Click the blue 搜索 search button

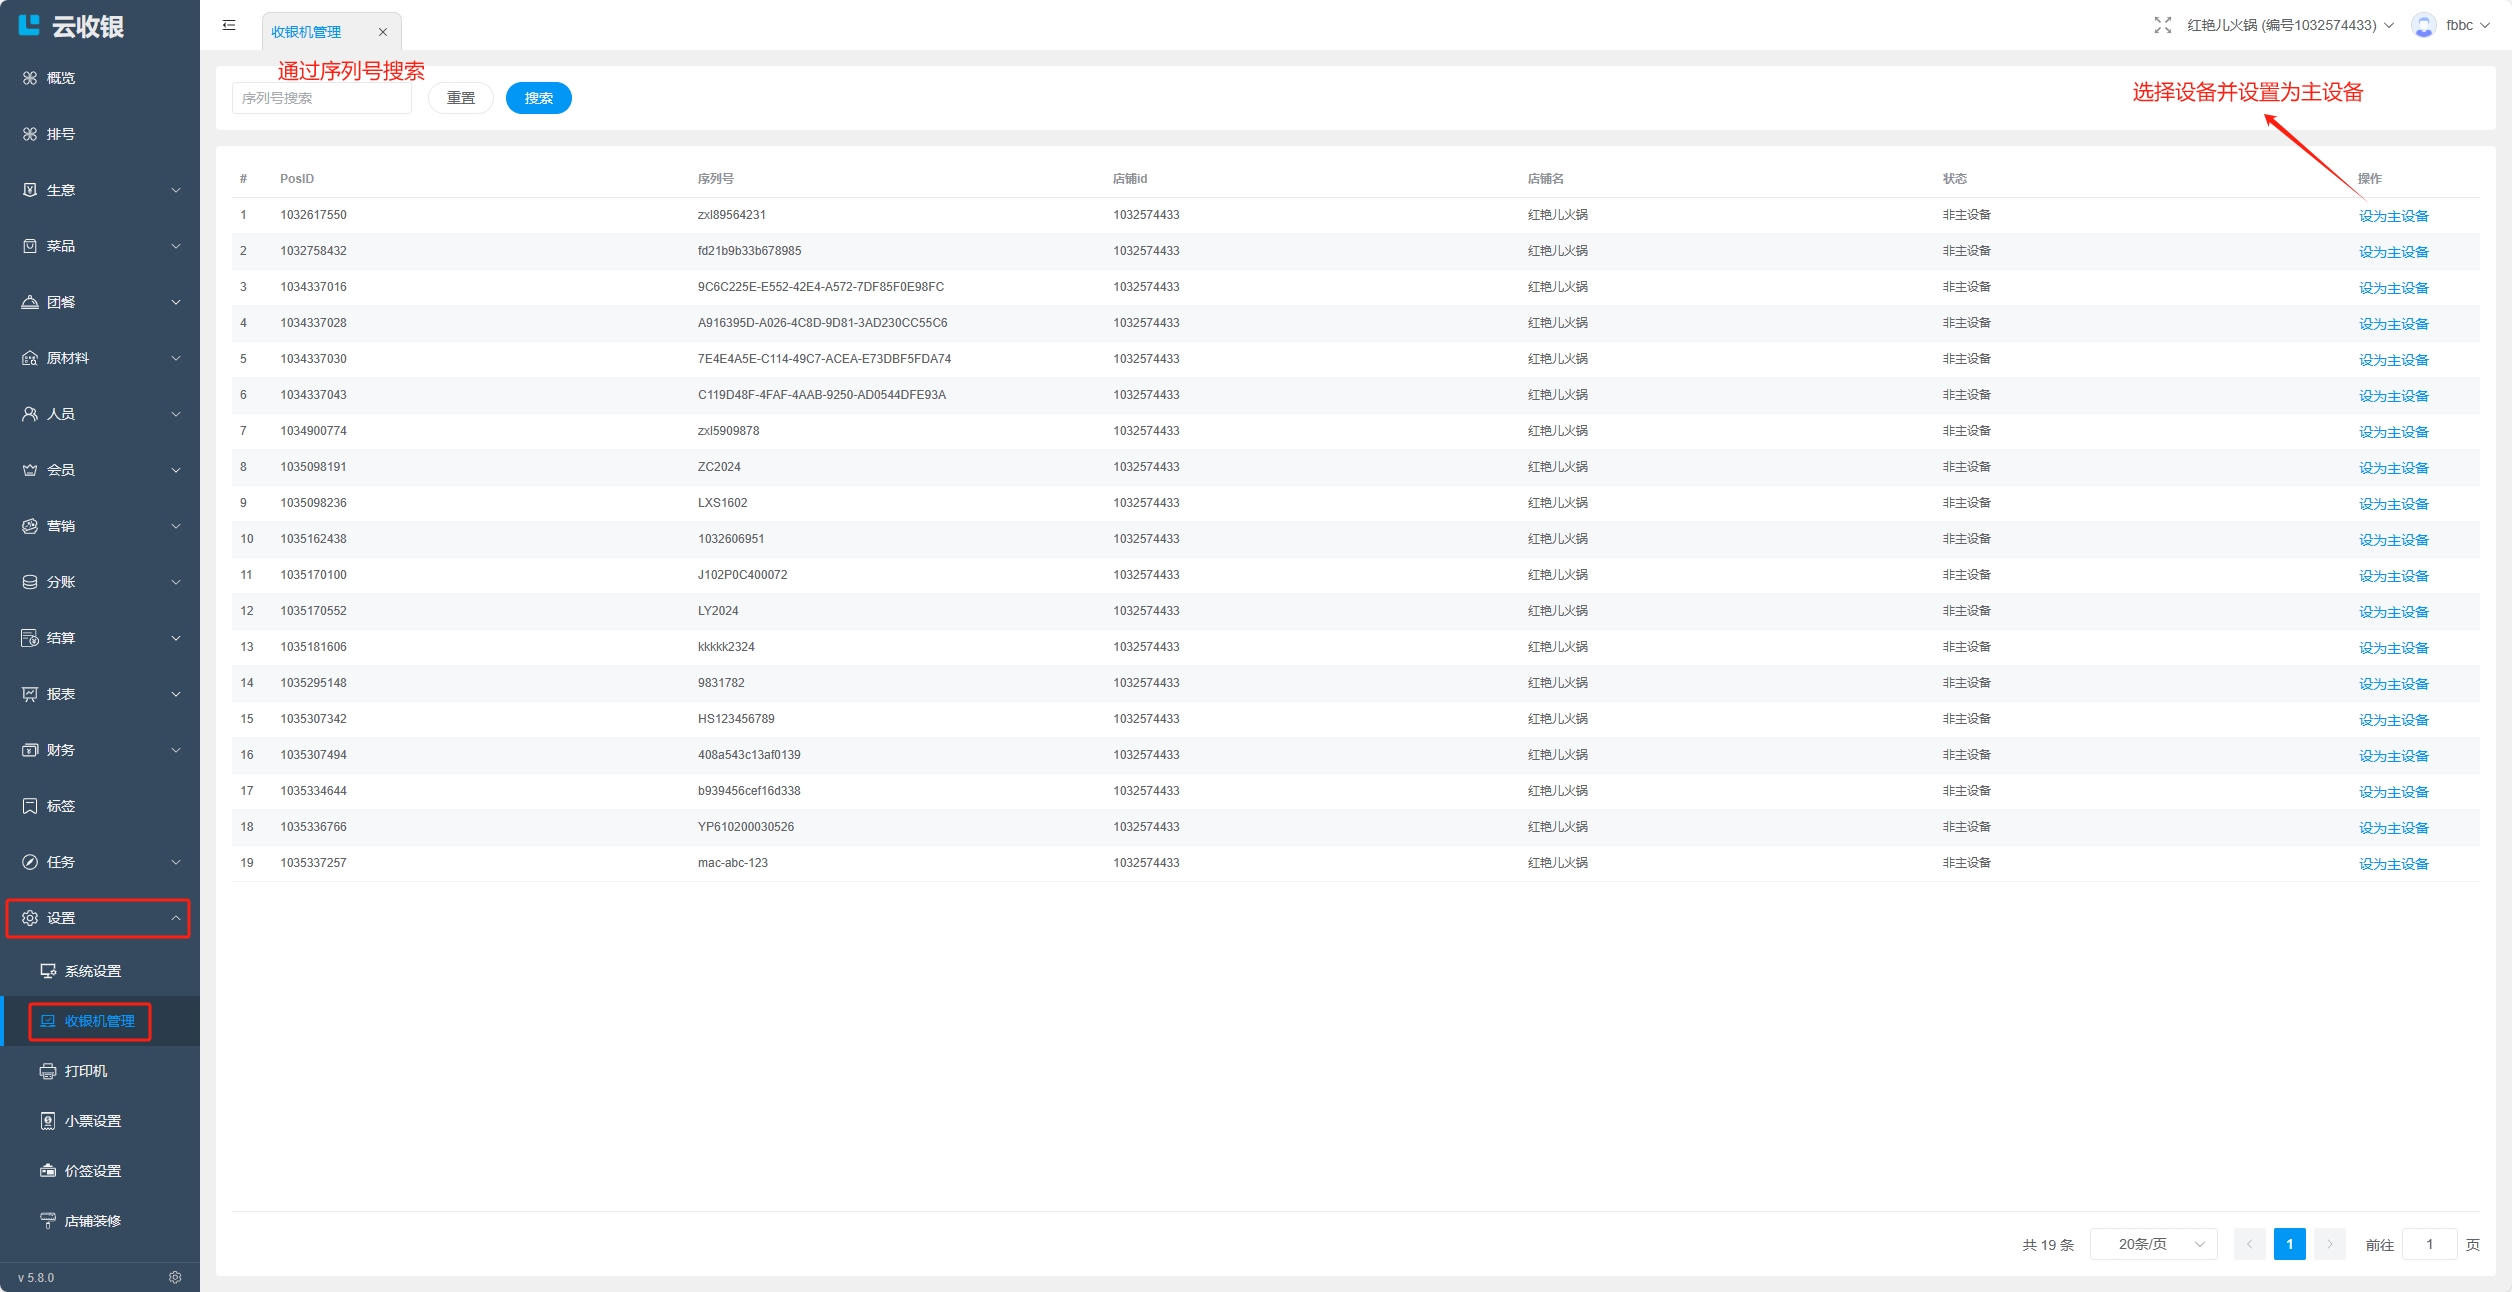(x=538, y=98)
